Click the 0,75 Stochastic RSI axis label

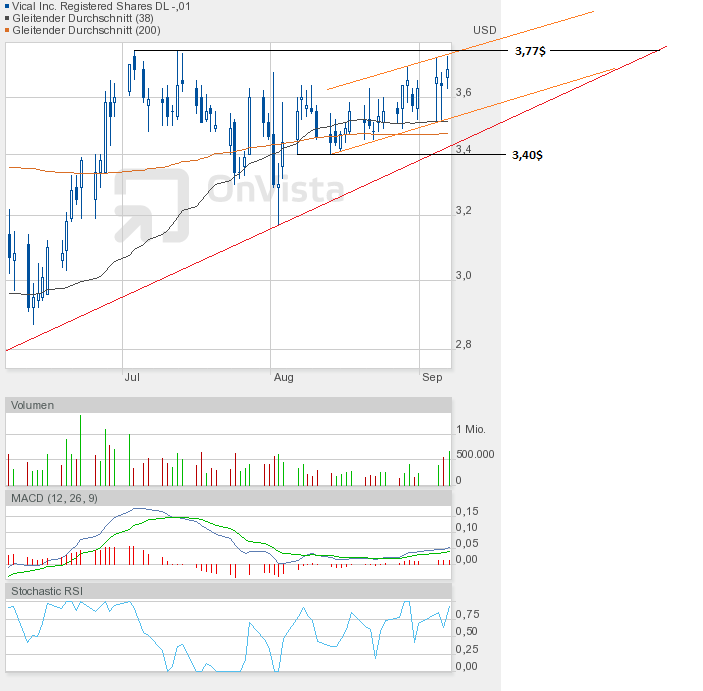coord(468,614)
